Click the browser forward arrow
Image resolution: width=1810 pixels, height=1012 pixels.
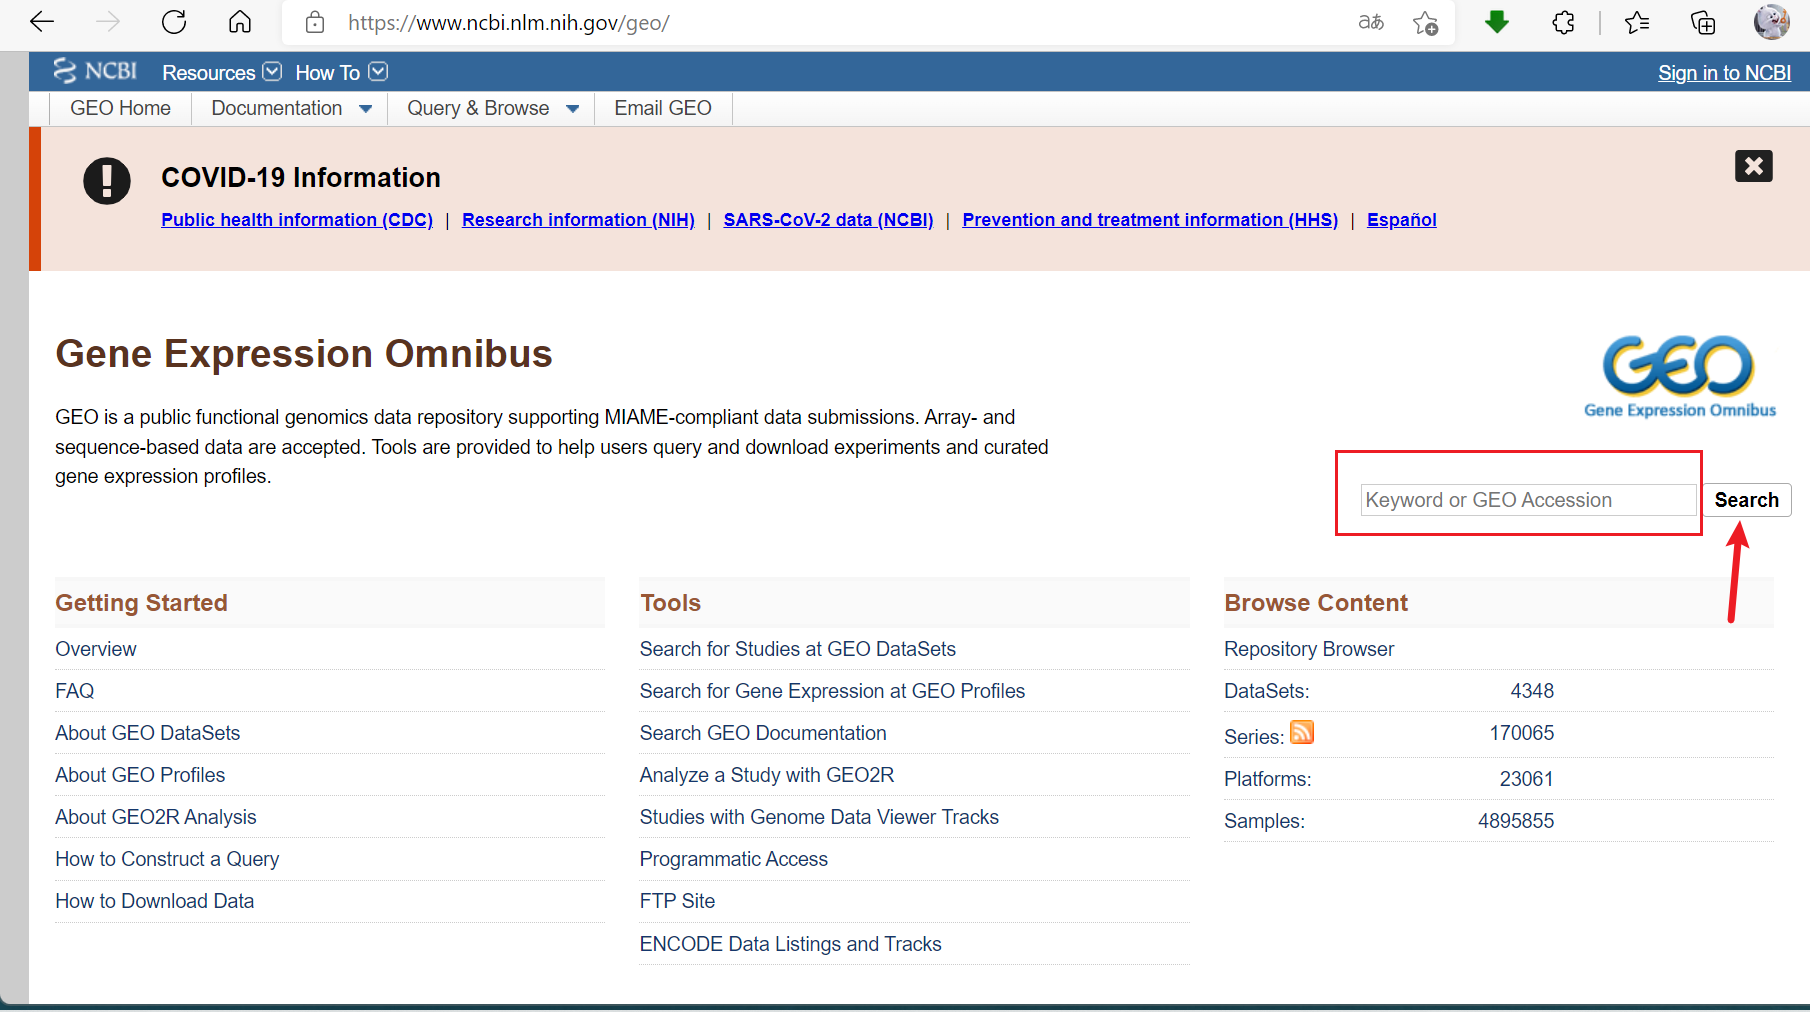(x=108, y=22)
